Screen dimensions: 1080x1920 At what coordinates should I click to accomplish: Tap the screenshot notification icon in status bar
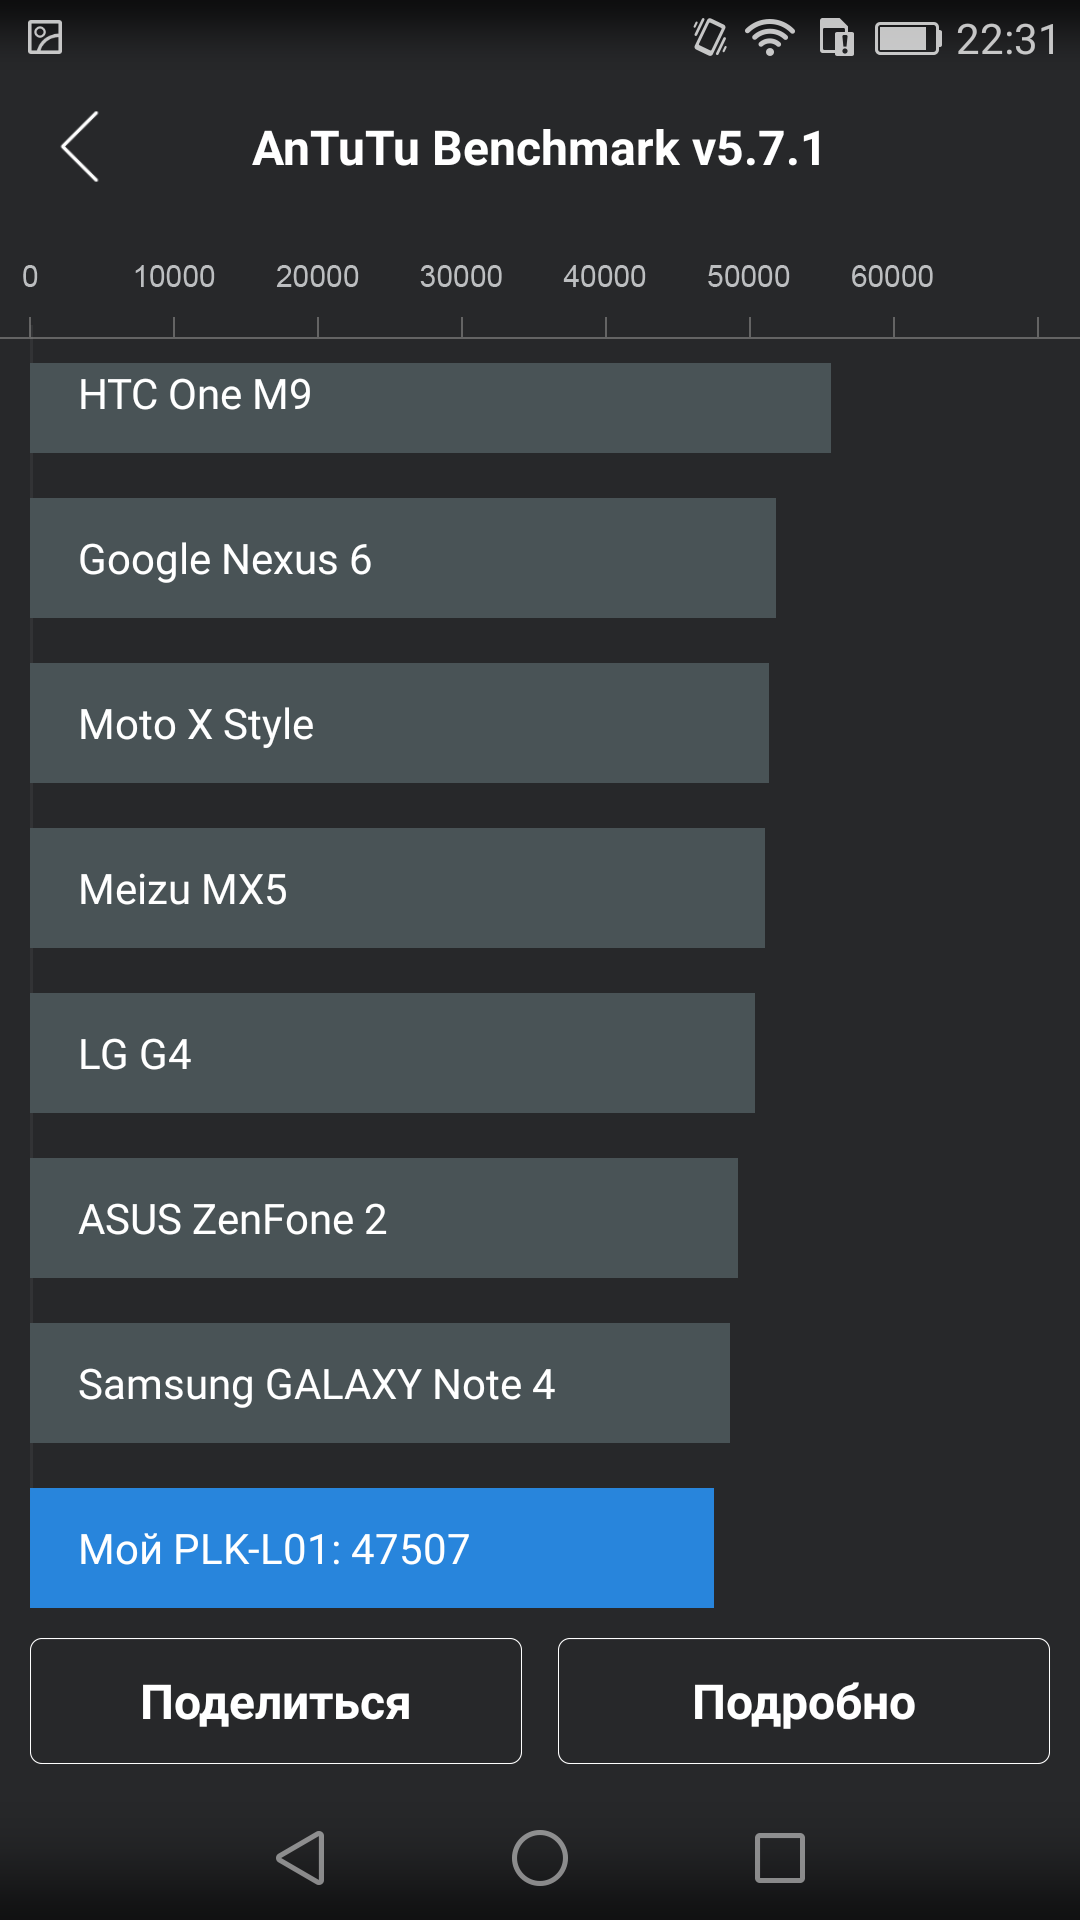(x=45, y=38)
